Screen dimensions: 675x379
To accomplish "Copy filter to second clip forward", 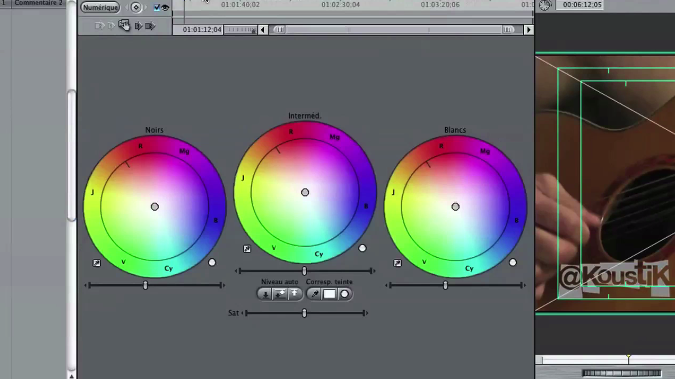I will (150, 26).
